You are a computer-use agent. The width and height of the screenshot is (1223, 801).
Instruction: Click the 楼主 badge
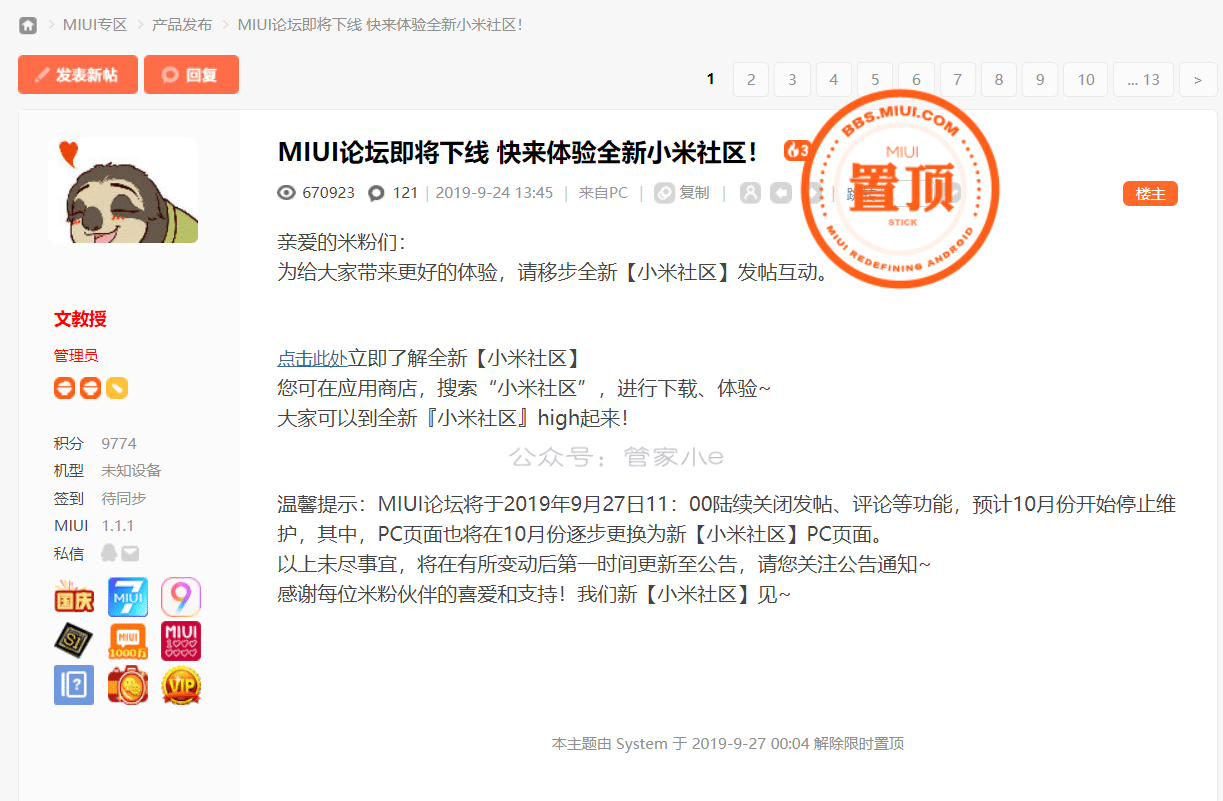(x=1150, y=194)
